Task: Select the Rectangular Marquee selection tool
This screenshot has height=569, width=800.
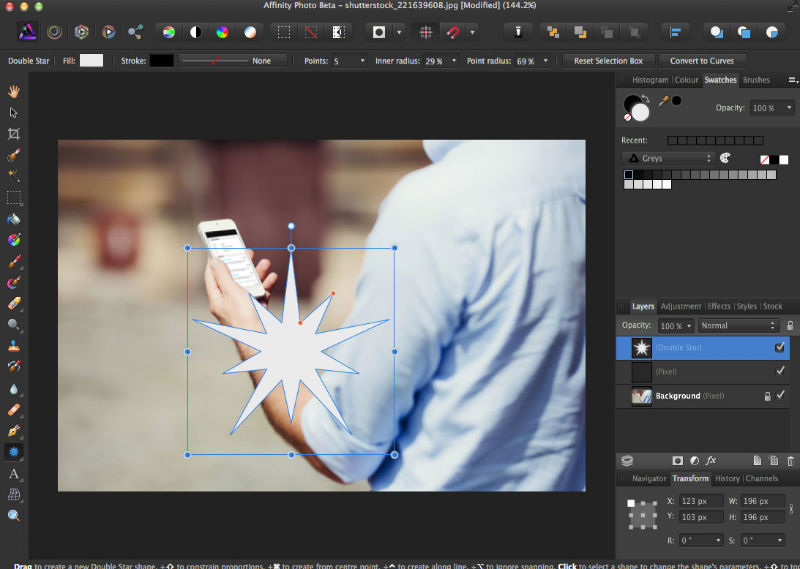Action: [14, 197]
